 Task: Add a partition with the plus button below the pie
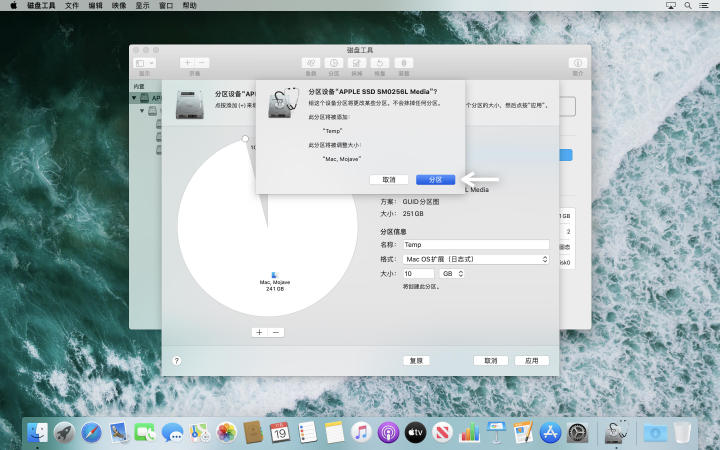coord(259,332)
